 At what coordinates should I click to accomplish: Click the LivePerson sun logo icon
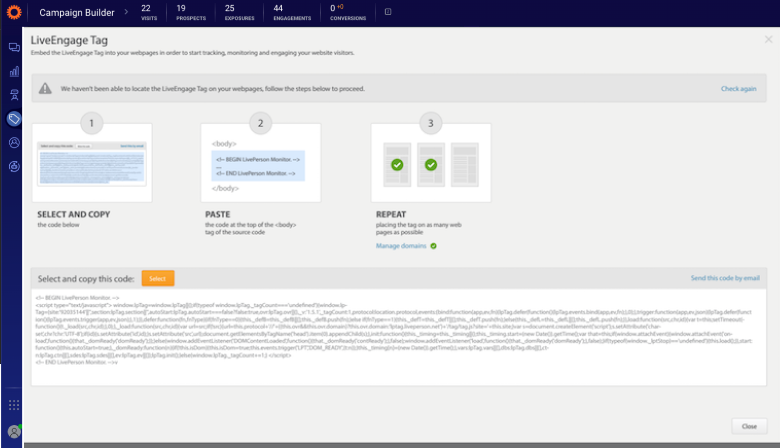click(14, 12)
